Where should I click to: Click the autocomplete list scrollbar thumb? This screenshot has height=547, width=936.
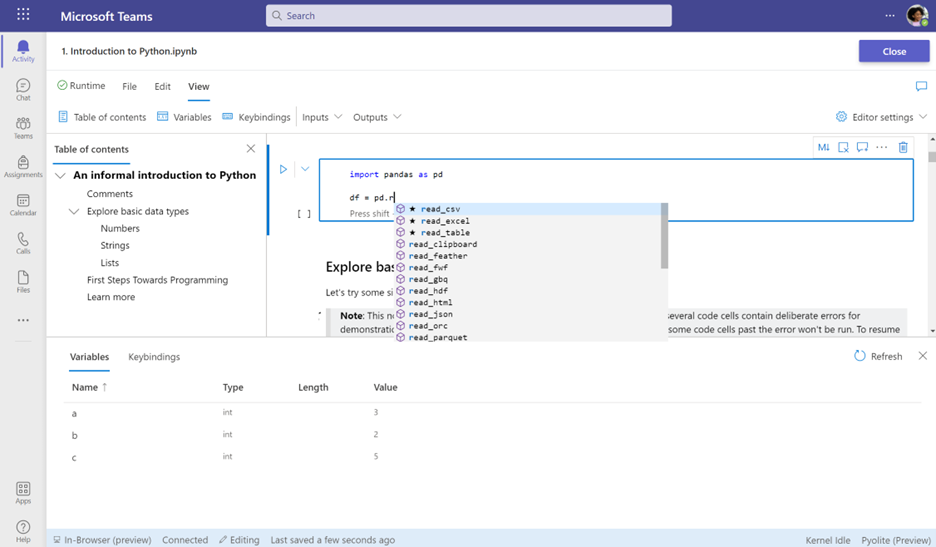tap(664, 236)
